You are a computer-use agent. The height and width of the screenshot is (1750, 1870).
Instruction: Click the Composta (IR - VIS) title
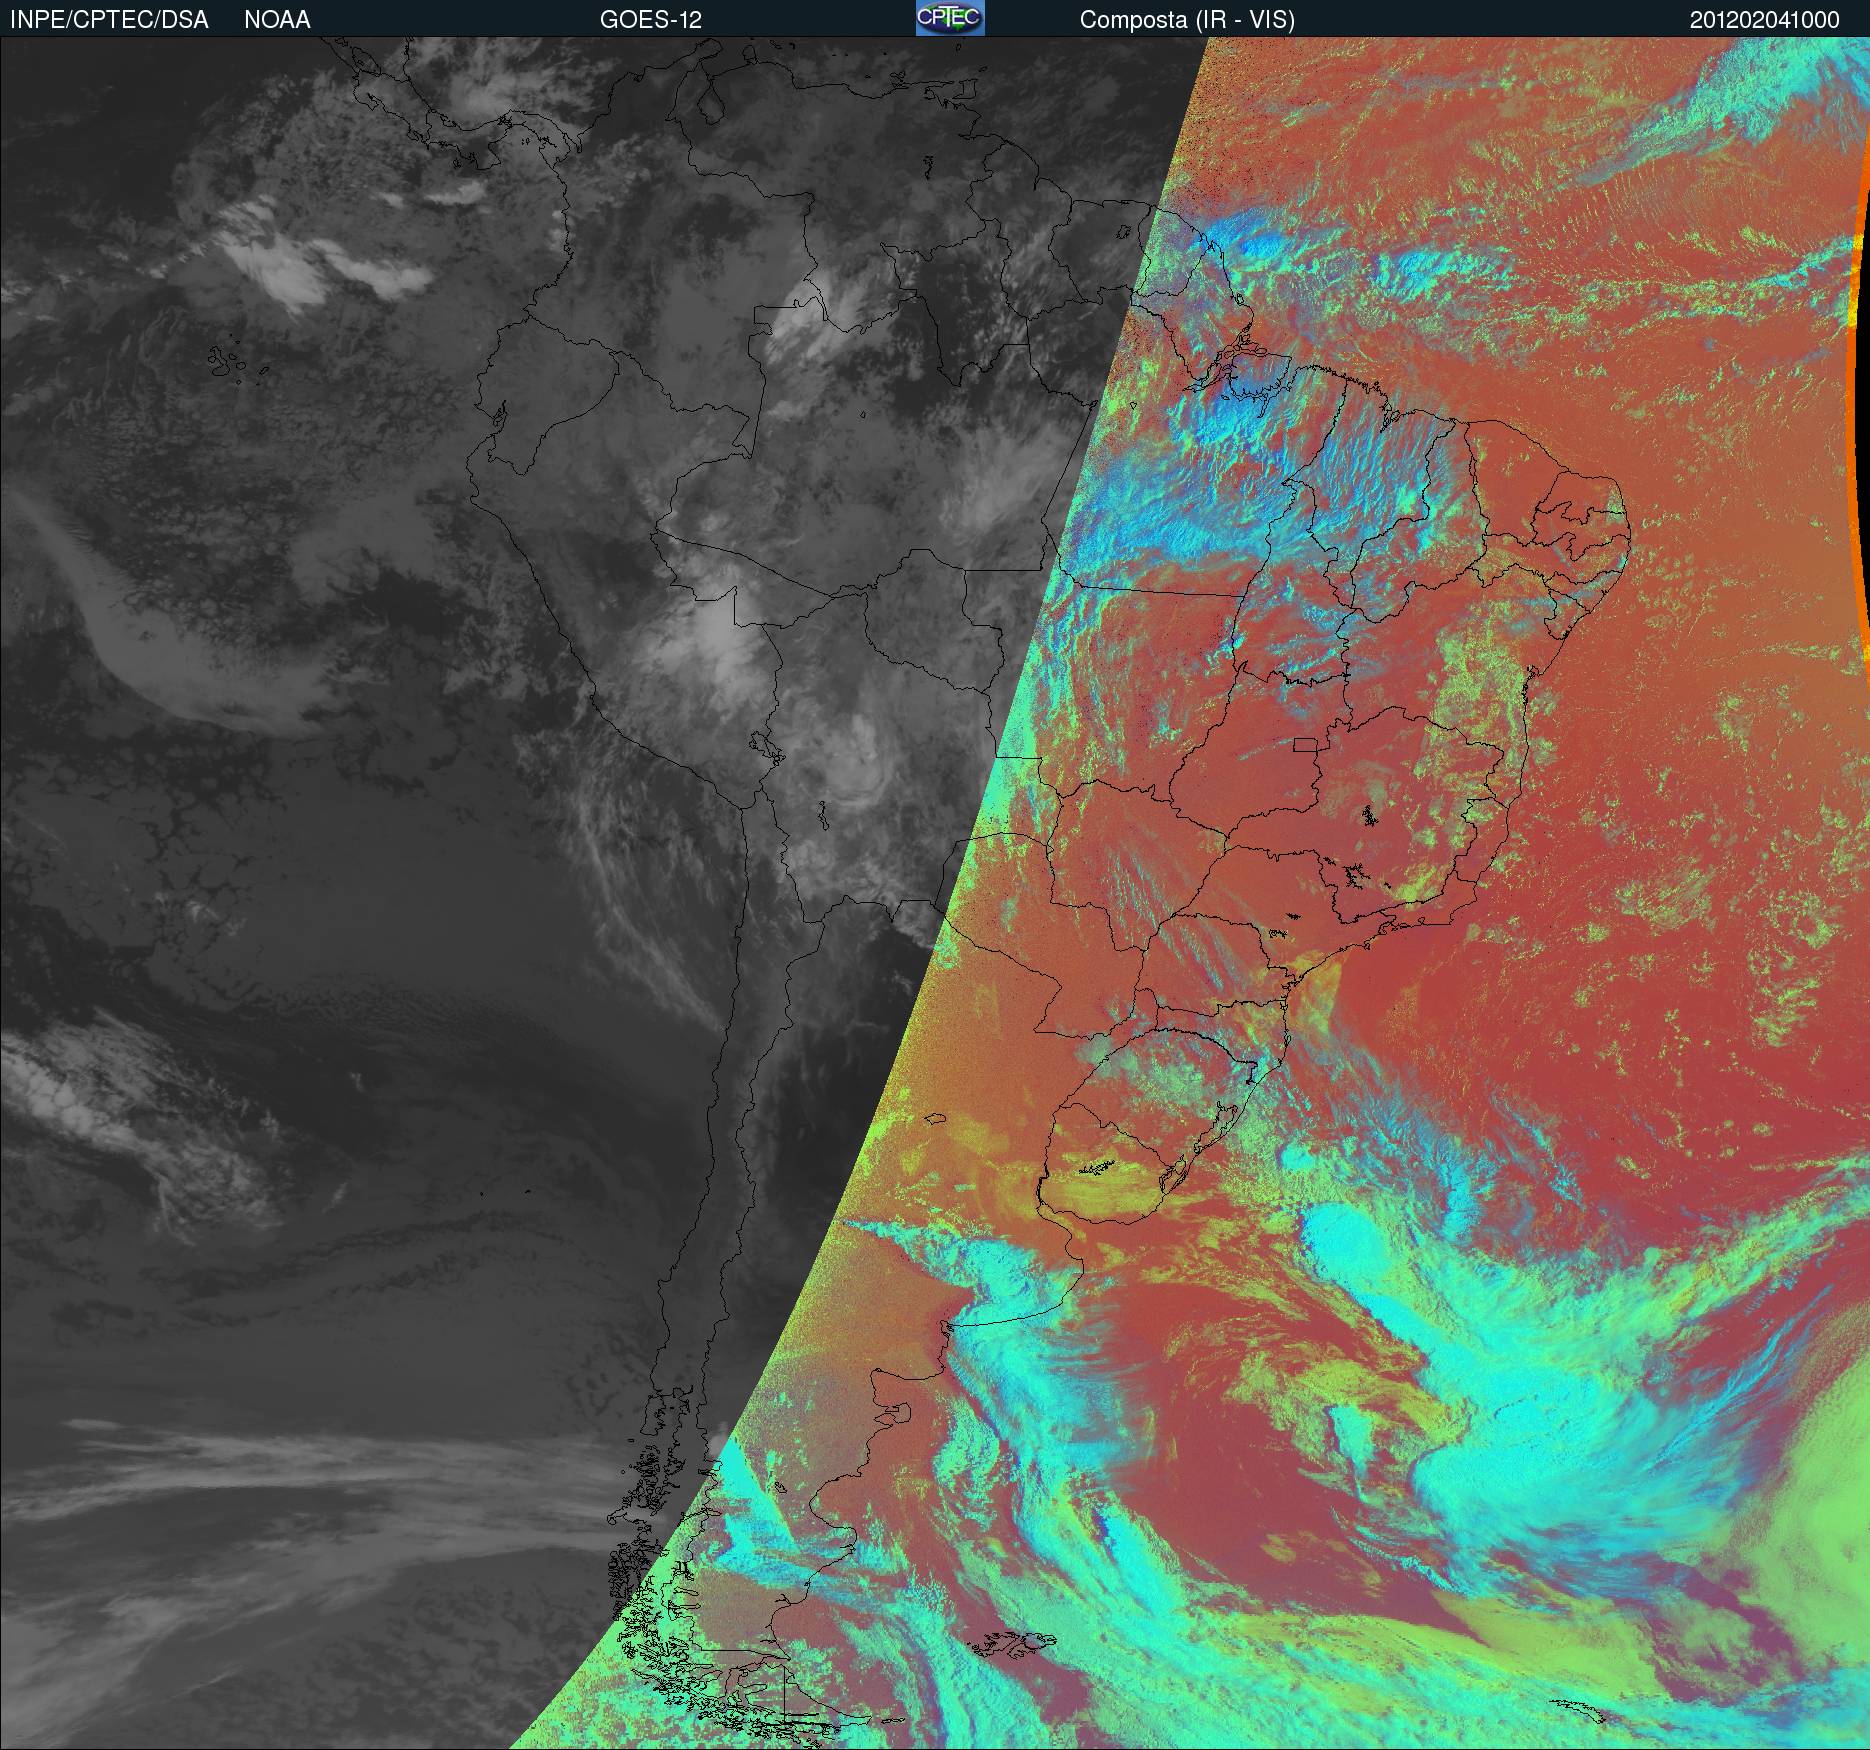1187,21
